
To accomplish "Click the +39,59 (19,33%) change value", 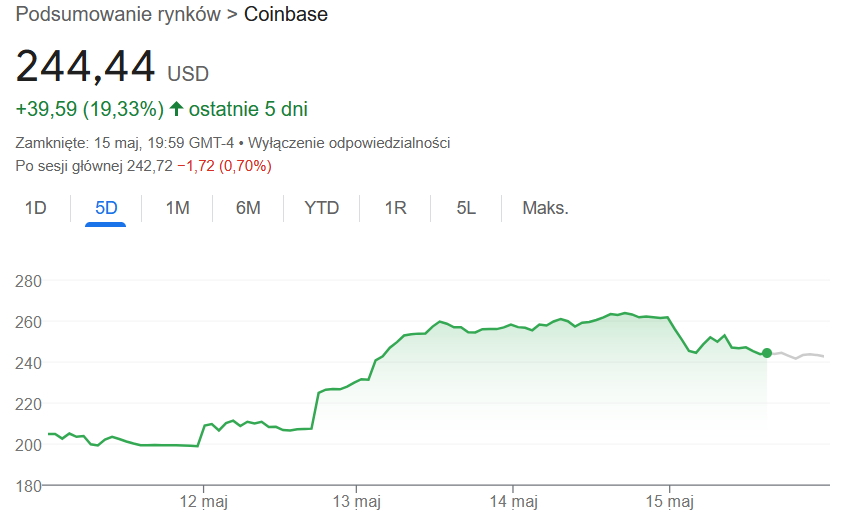I will point(90,108).
